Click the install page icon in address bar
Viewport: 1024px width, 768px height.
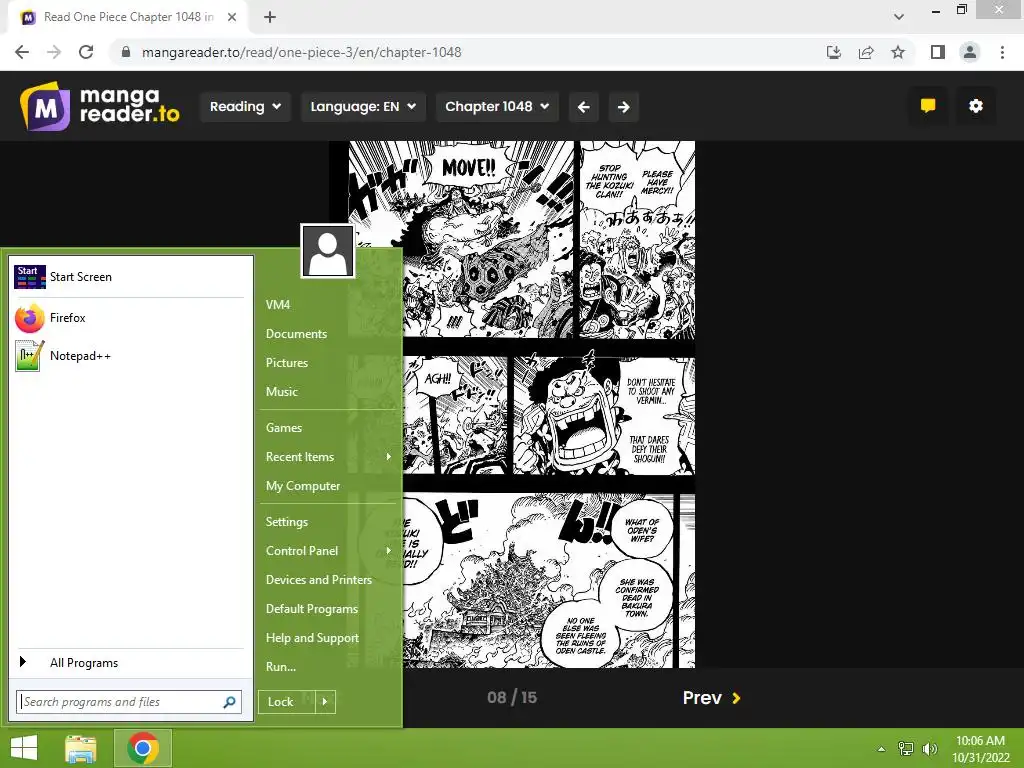[834, 52]
